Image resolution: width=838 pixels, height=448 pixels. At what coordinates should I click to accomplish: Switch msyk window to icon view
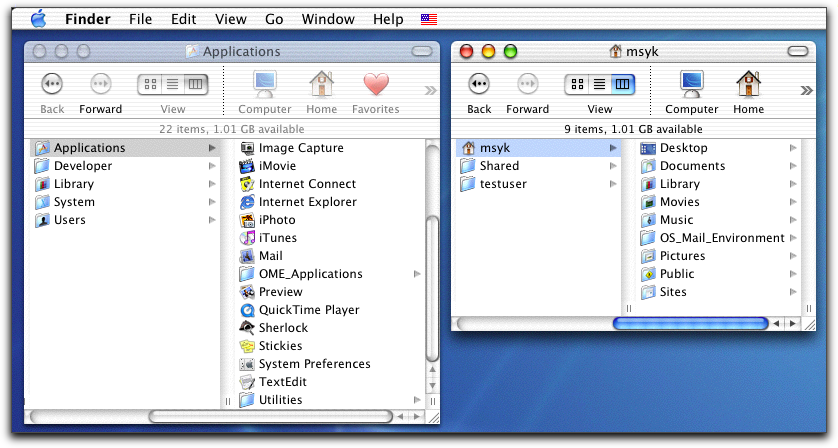[x=577, y=85]
